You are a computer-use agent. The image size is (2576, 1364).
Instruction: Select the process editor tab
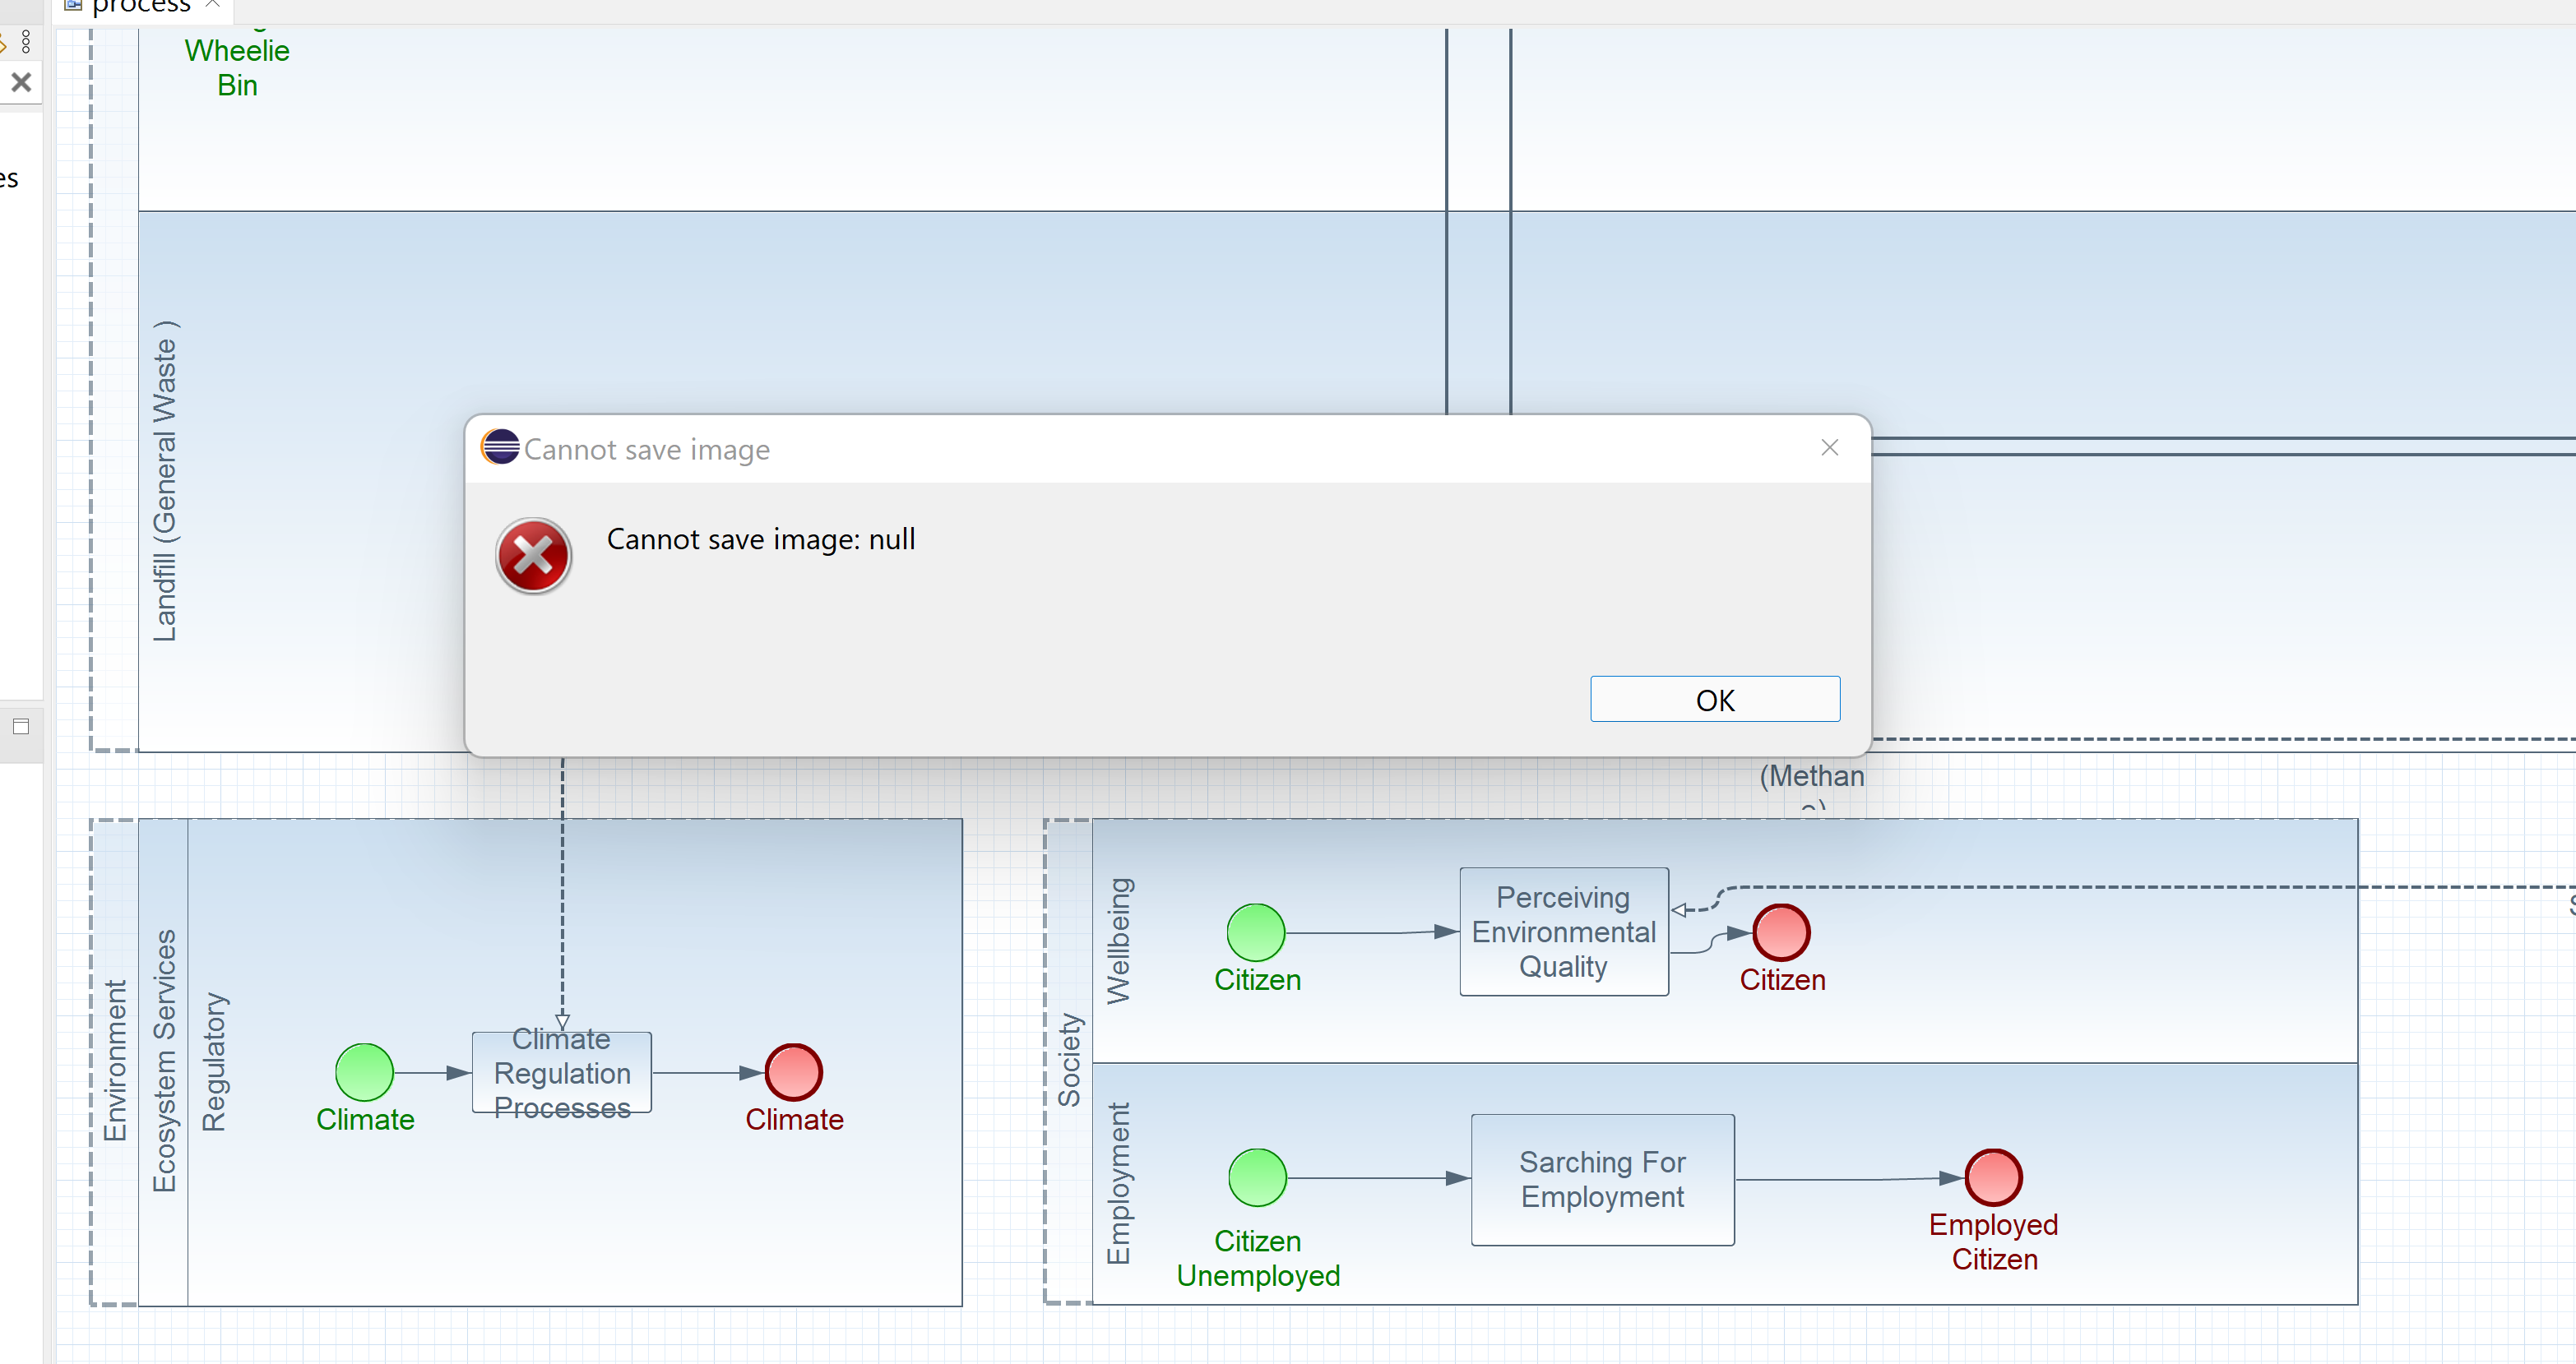pos(140,7)
